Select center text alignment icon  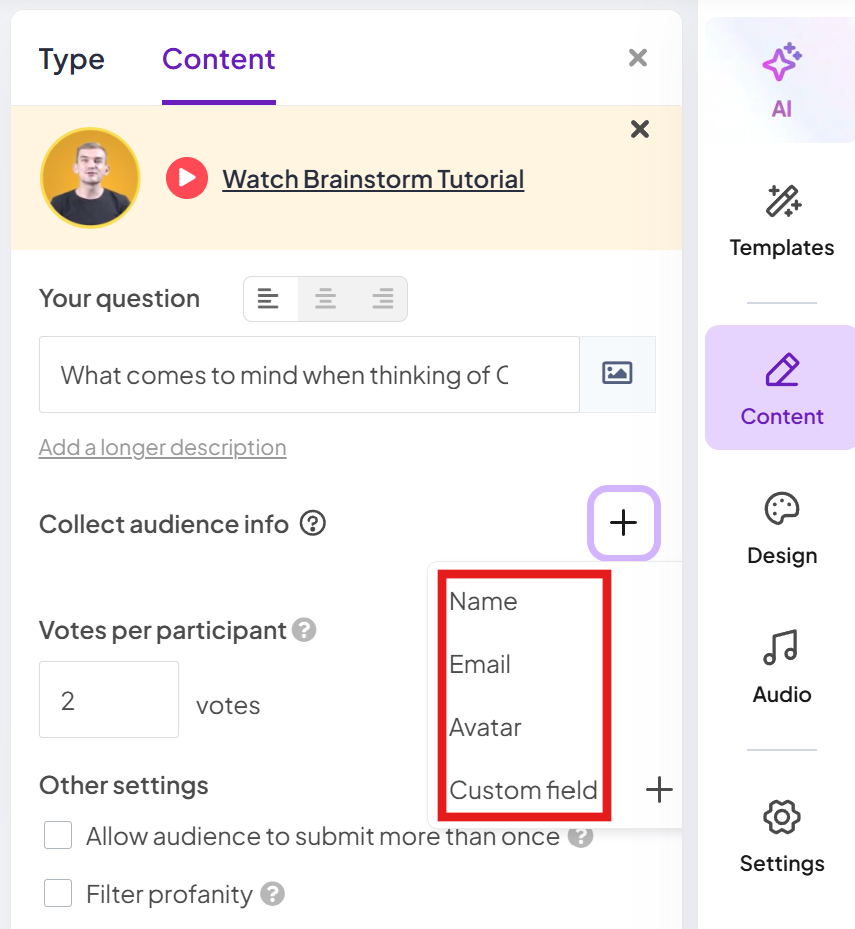(x=325, y=299)
